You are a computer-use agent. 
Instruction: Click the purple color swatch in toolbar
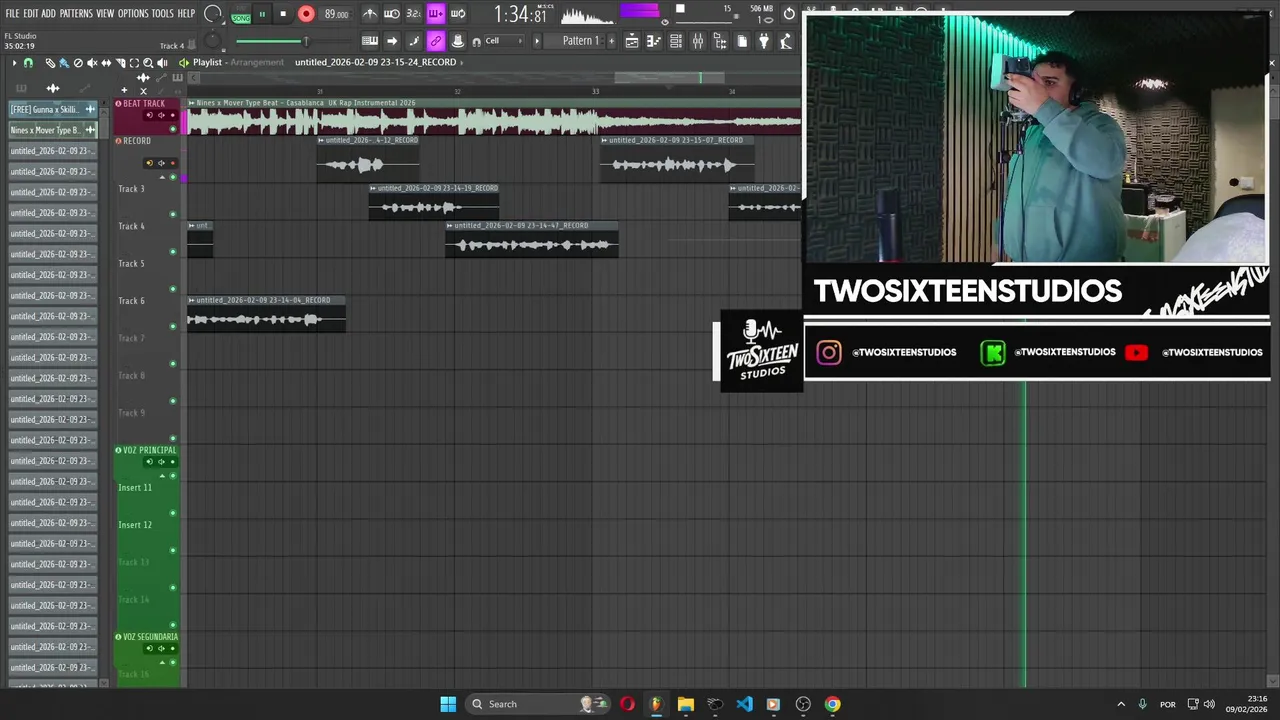coord(640,12)
